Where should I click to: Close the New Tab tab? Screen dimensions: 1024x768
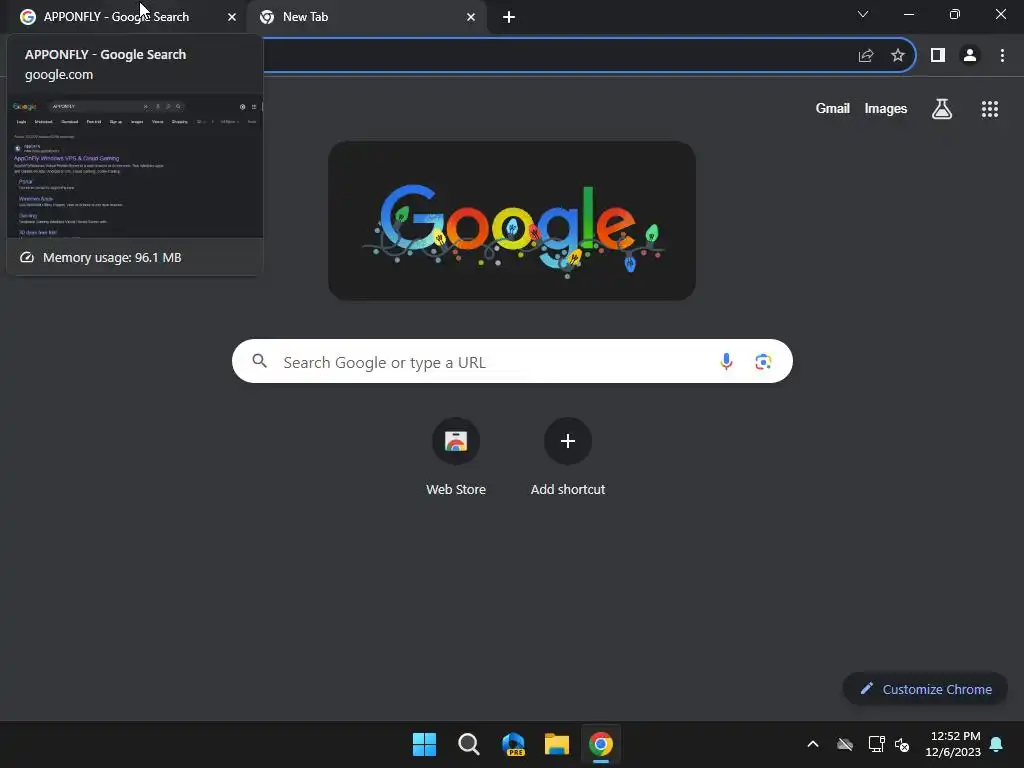(x=471, y=17)
